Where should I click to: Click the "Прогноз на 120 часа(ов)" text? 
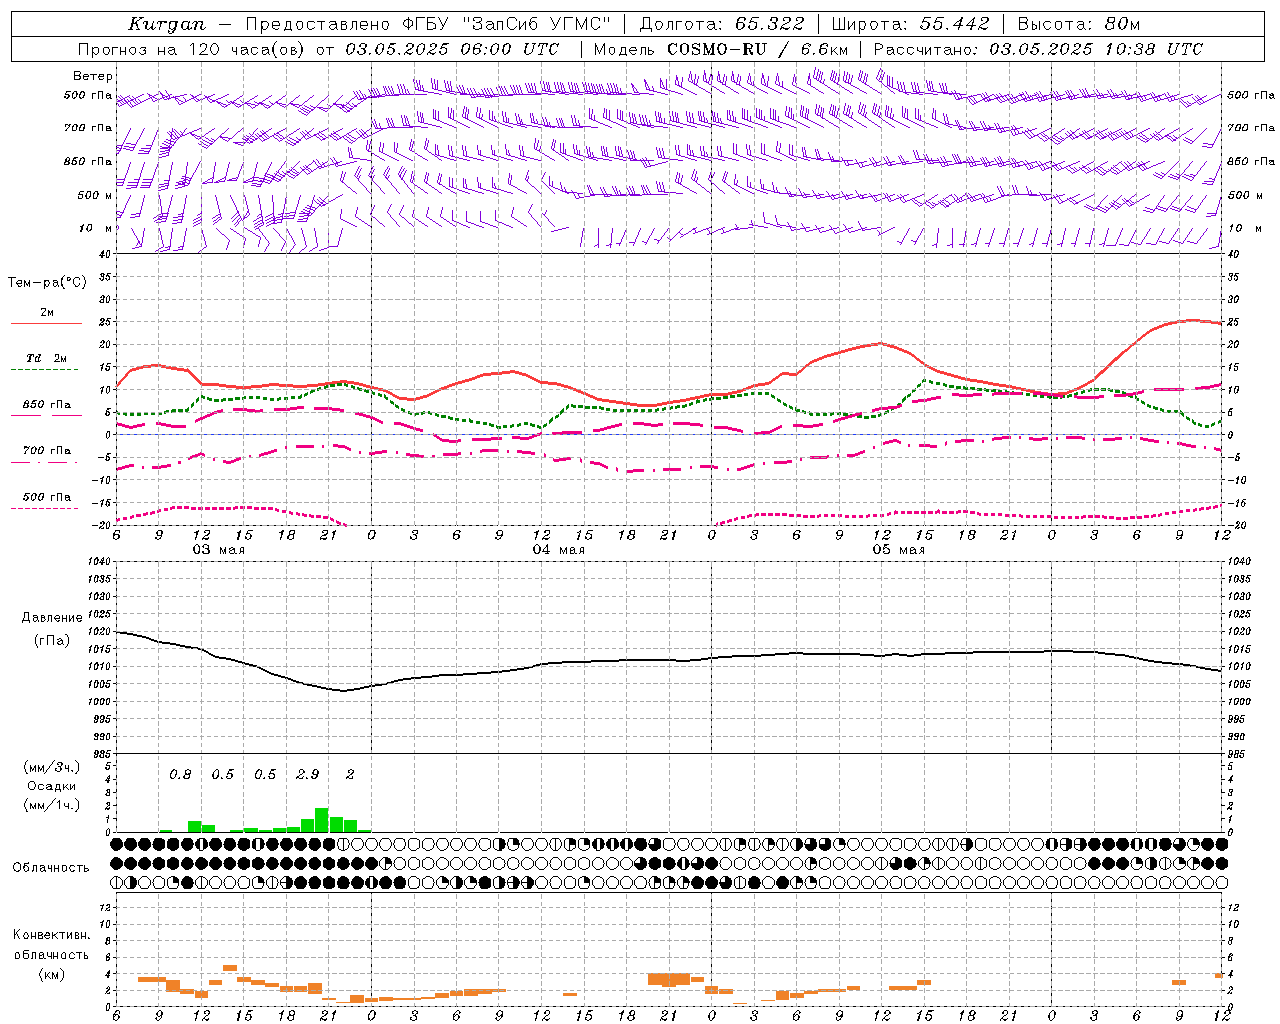(x=193, y=49)
